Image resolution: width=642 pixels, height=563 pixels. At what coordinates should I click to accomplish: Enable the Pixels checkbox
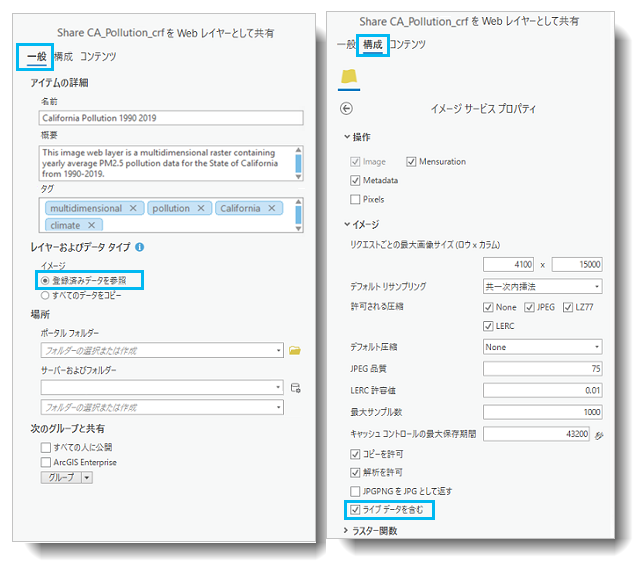coord(355,199)
